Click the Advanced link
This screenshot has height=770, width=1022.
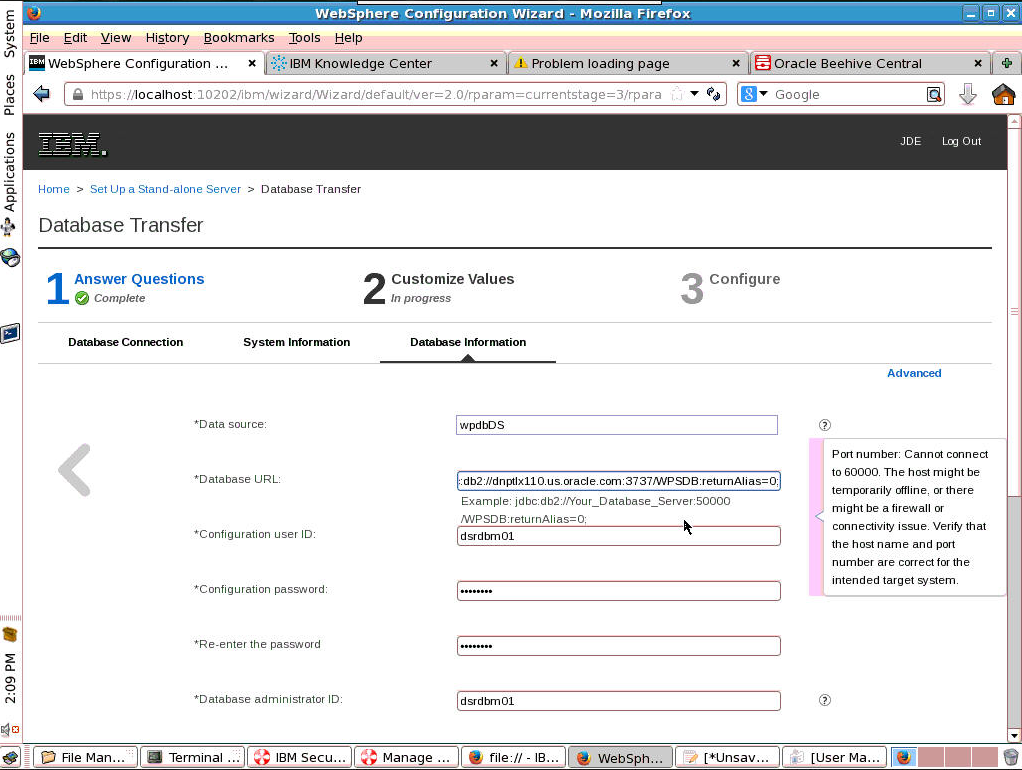click(x=914, y=373)
